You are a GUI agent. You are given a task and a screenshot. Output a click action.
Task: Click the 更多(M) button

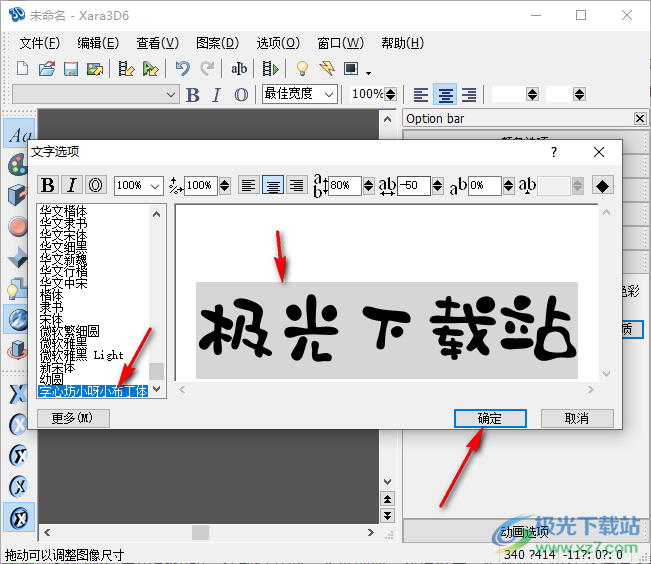click(x=73, y=418)
